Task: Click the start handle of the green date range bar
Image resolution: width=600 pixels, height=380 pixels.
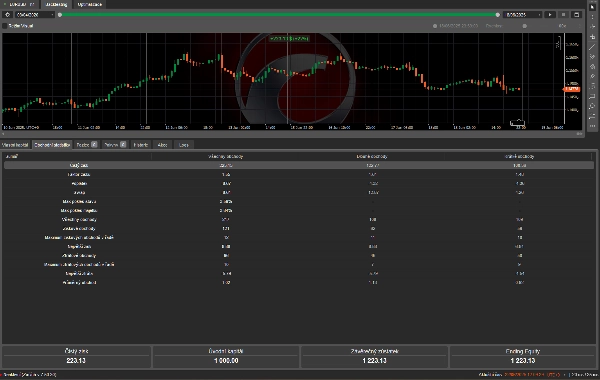Action: 60,15
